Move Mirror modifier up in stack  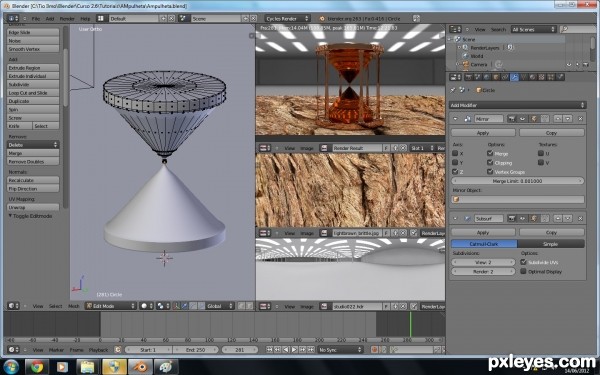click(x=558, y=119)
